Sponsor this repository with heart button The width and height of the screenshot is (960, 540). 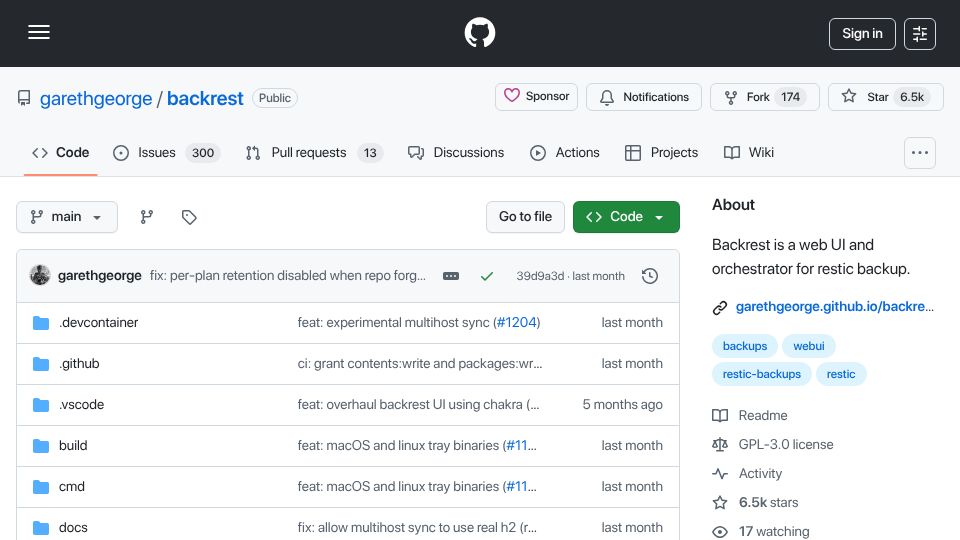coord(536,97)
